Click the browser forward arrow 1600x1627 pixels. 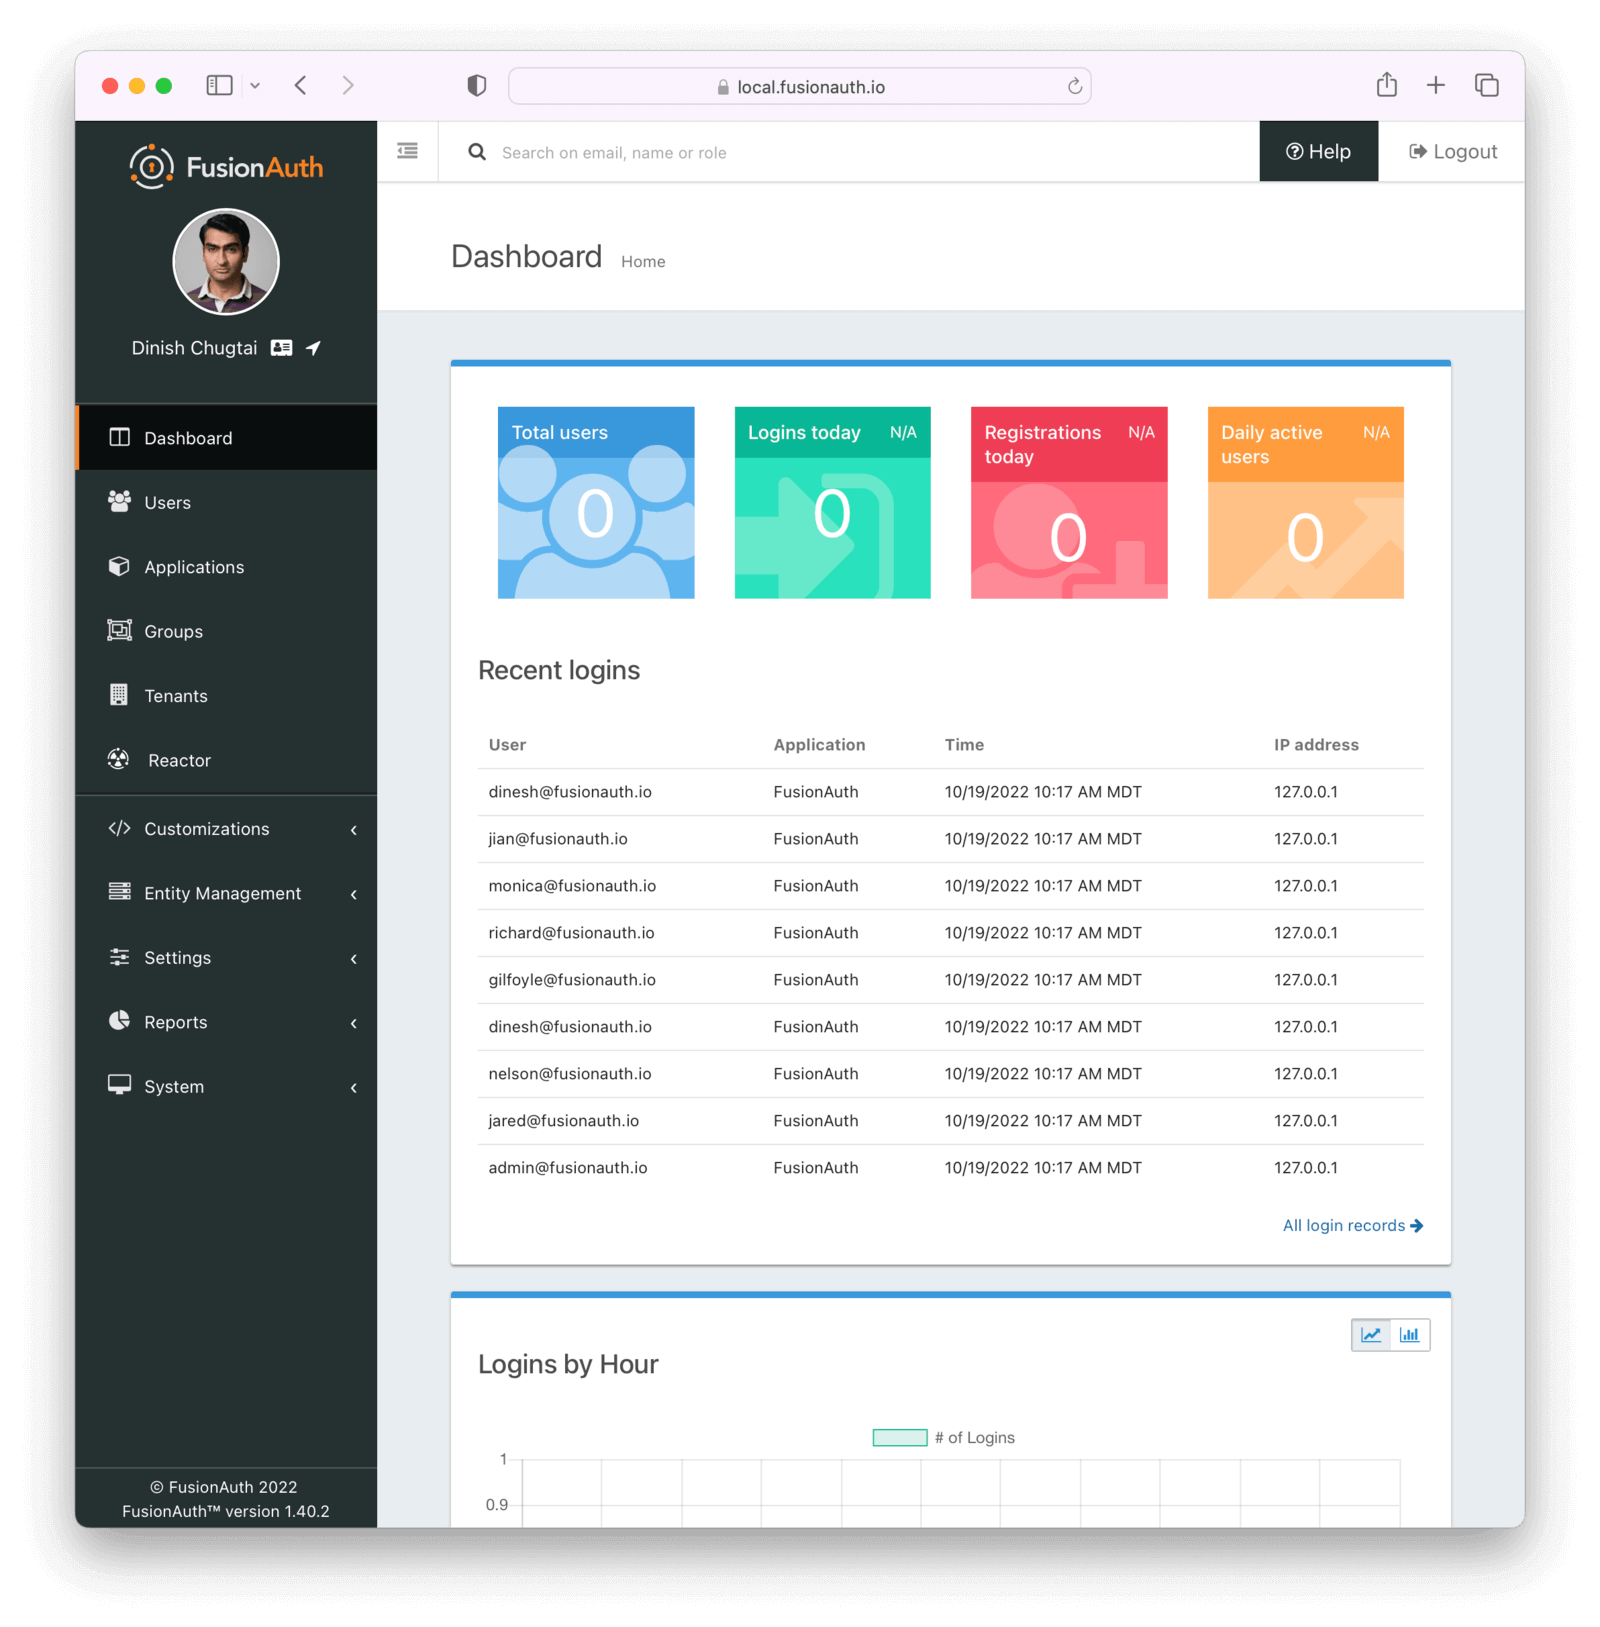pyautogui.click(x=348, y=86)
